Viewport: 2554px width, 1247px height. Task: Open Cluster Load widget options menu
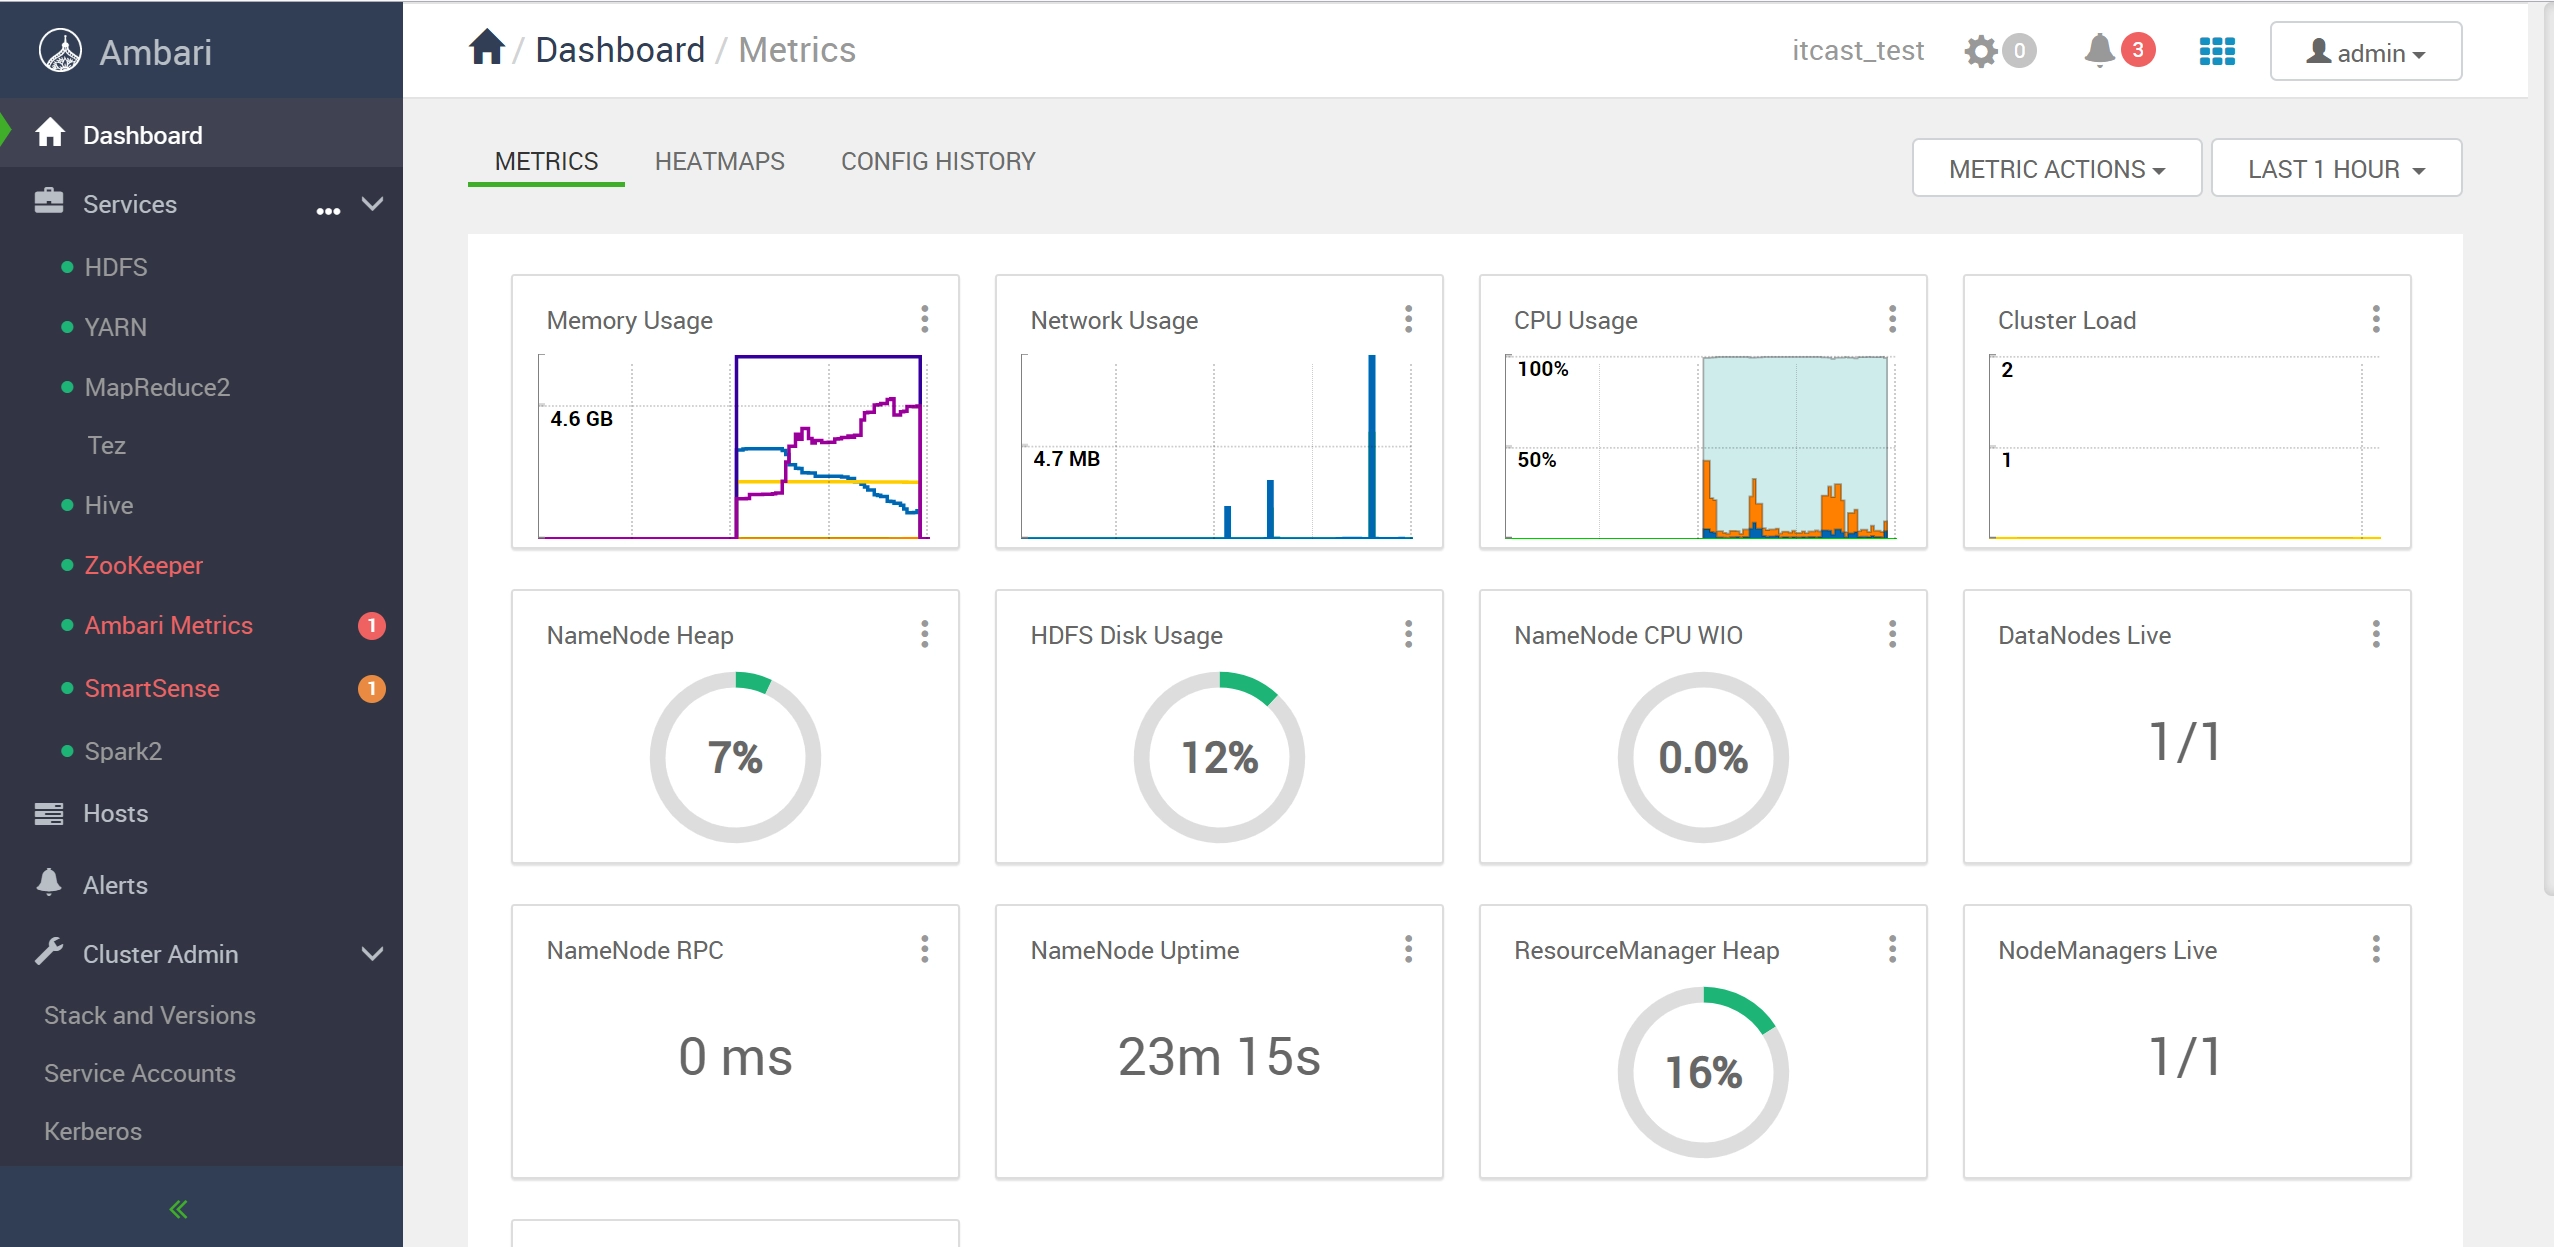pos(2377,319)
